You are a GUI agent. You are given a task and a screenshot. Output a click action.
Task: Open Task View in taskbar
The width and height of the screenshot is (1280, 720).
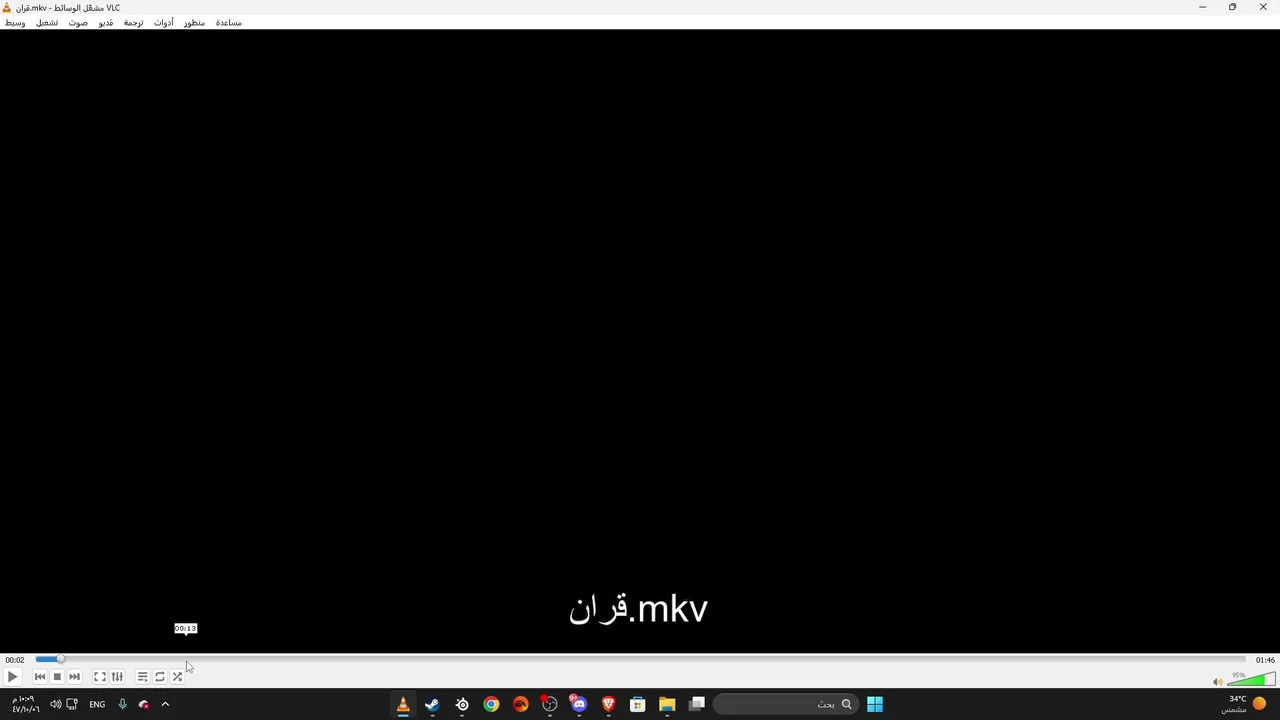point(697,704)
